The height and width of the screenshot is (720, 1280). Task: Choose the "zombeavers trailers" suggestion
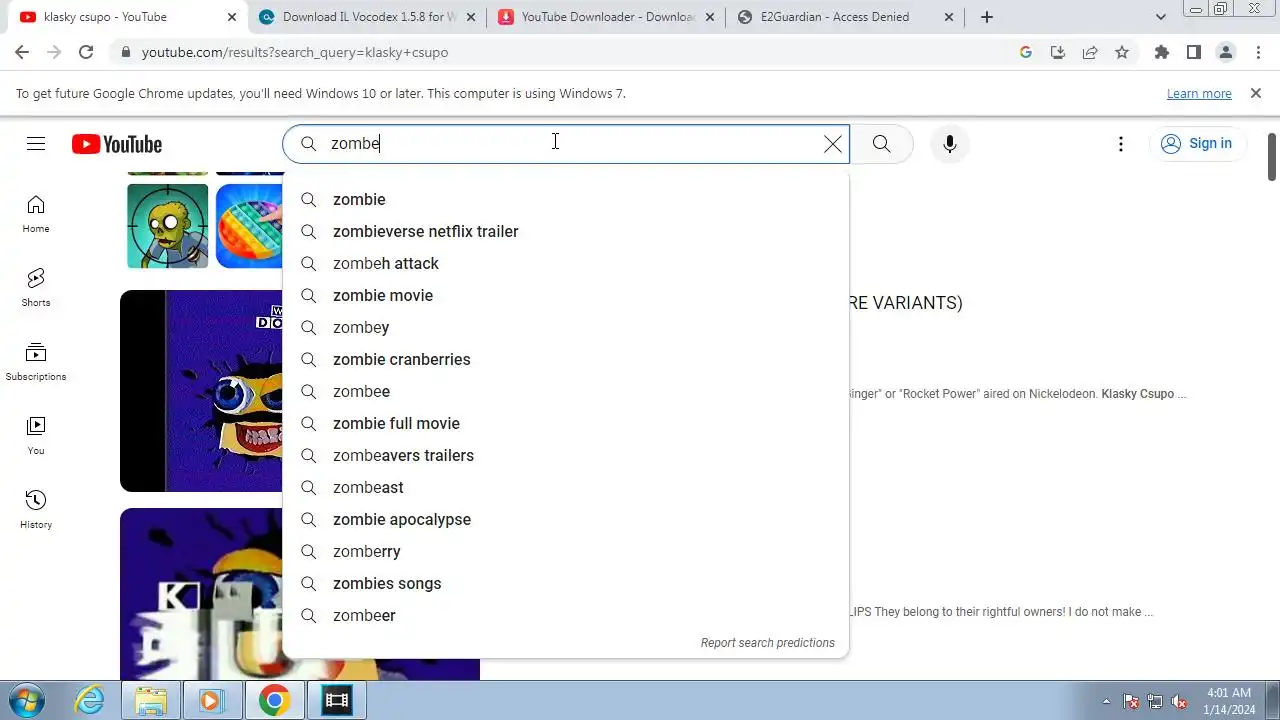[x=566, y=456]
